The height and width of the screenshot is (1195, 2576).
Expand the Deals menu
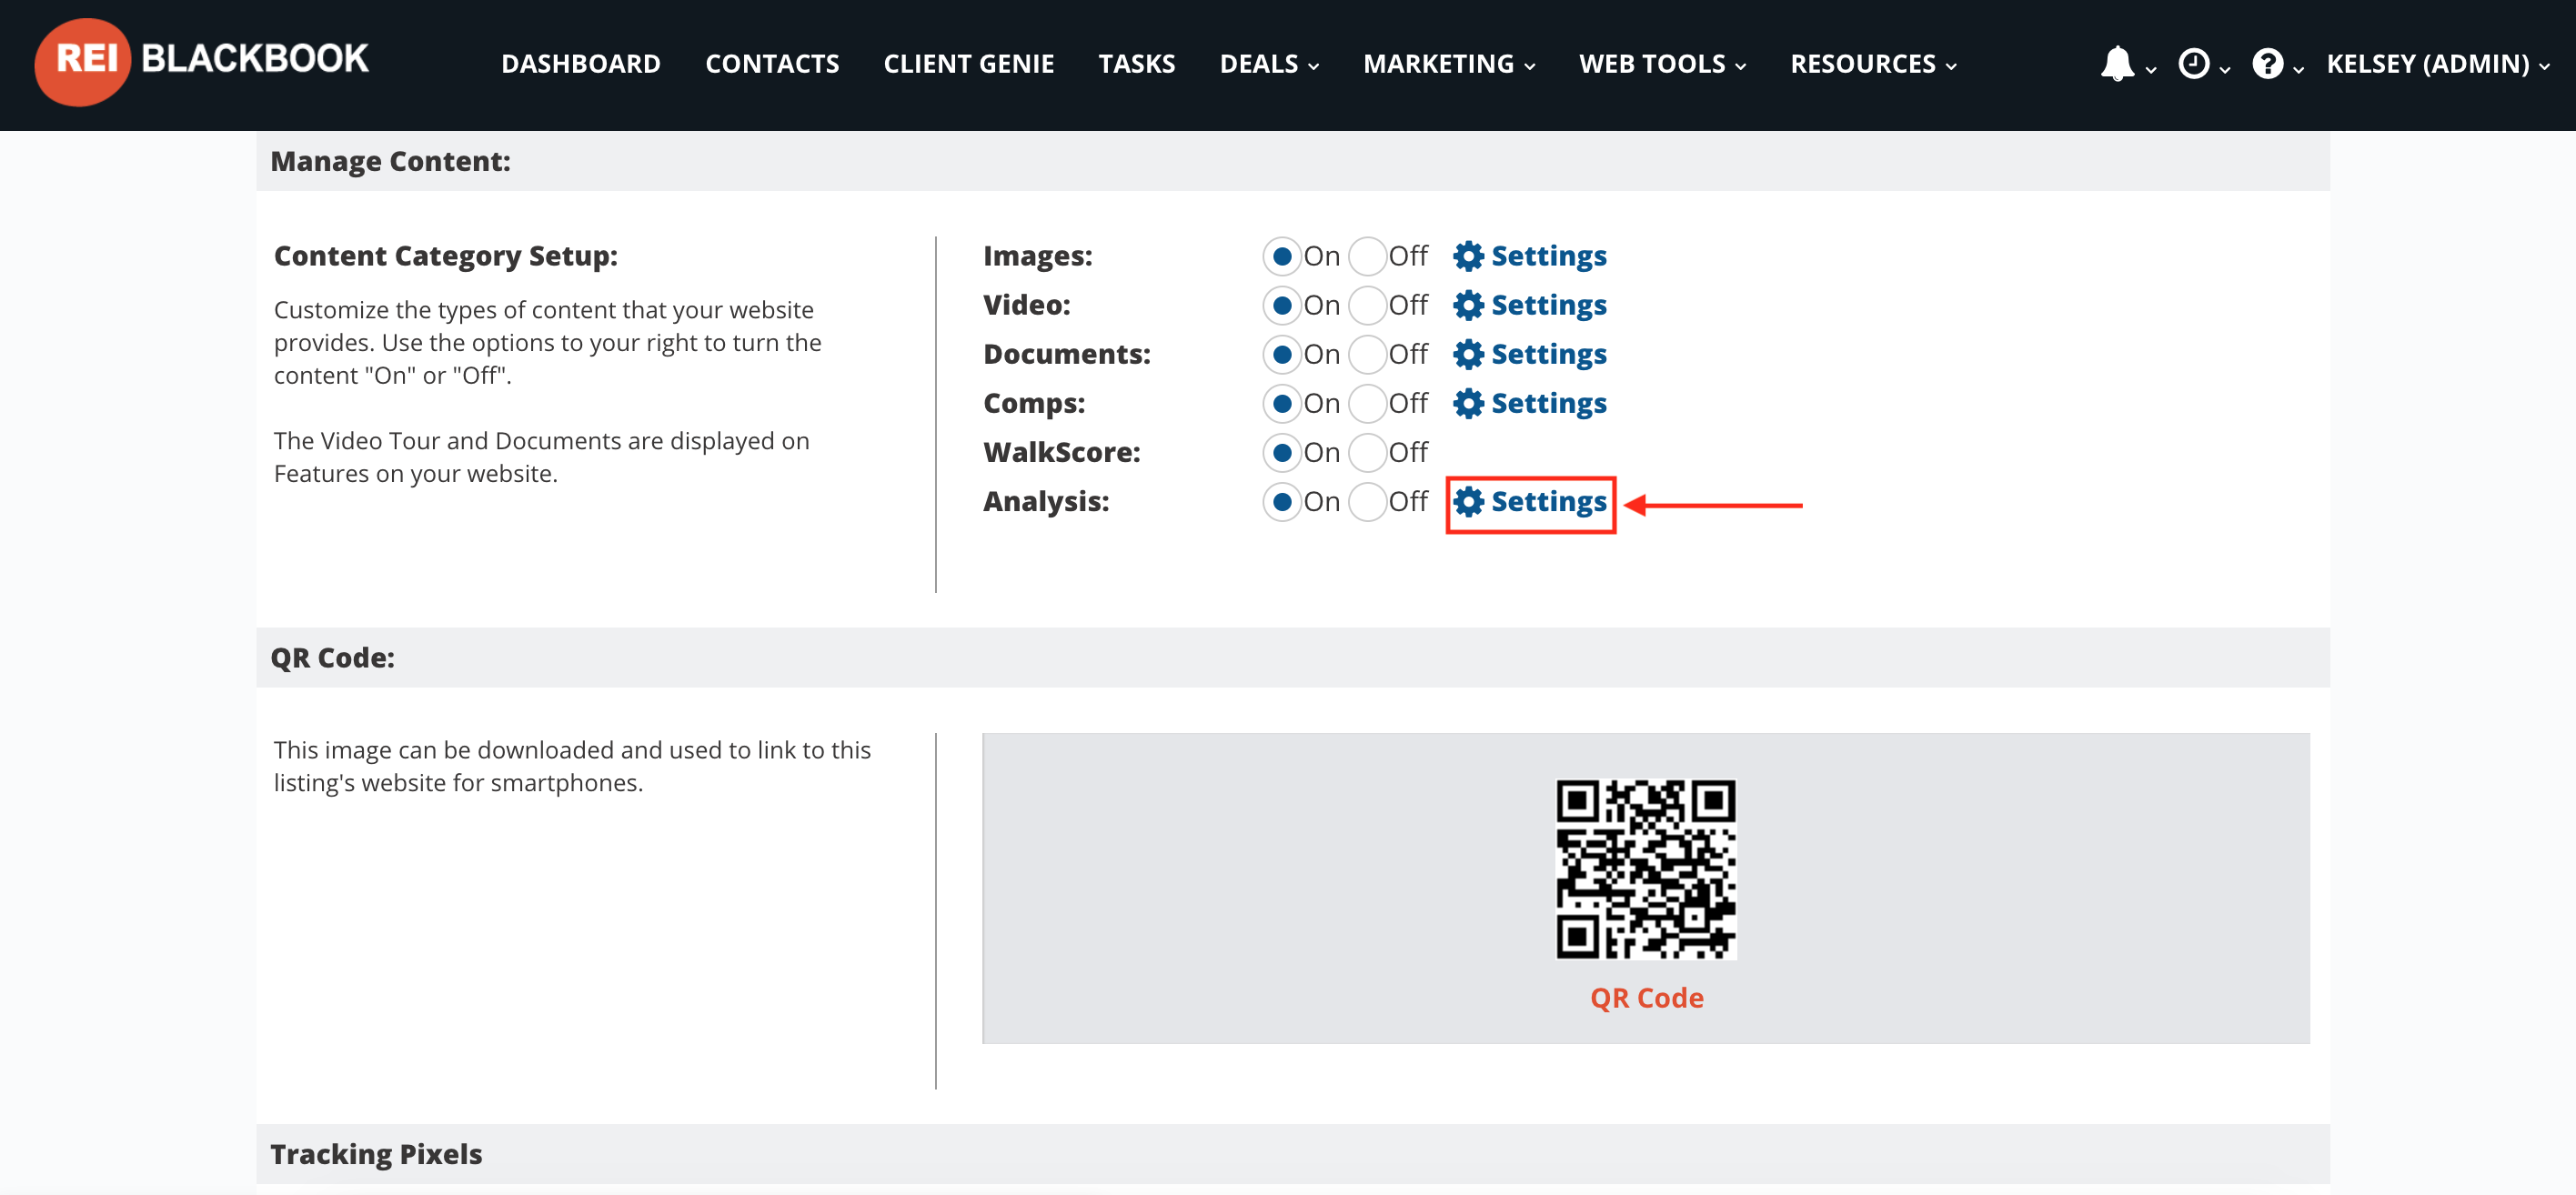(1269, 64)
